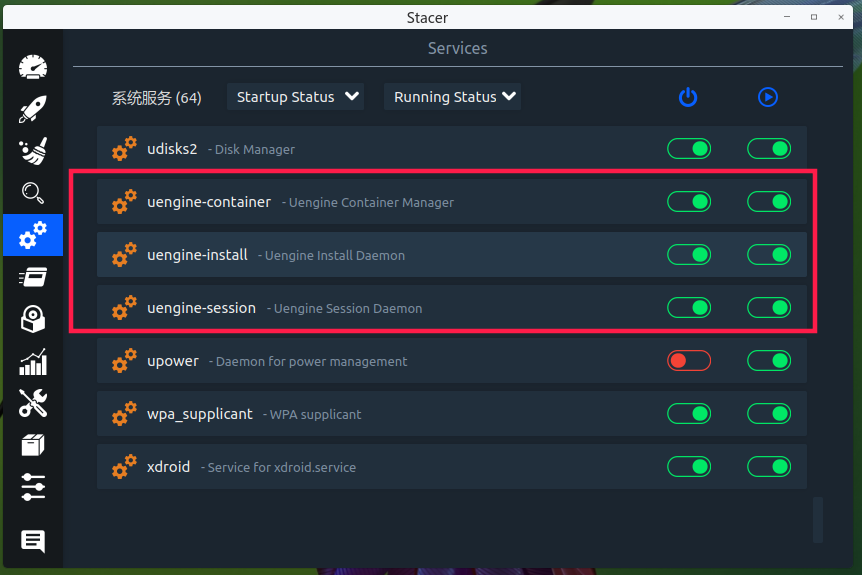Open the Running Status filter
This screenshot has height=575, width=862.
click(454, 97)
